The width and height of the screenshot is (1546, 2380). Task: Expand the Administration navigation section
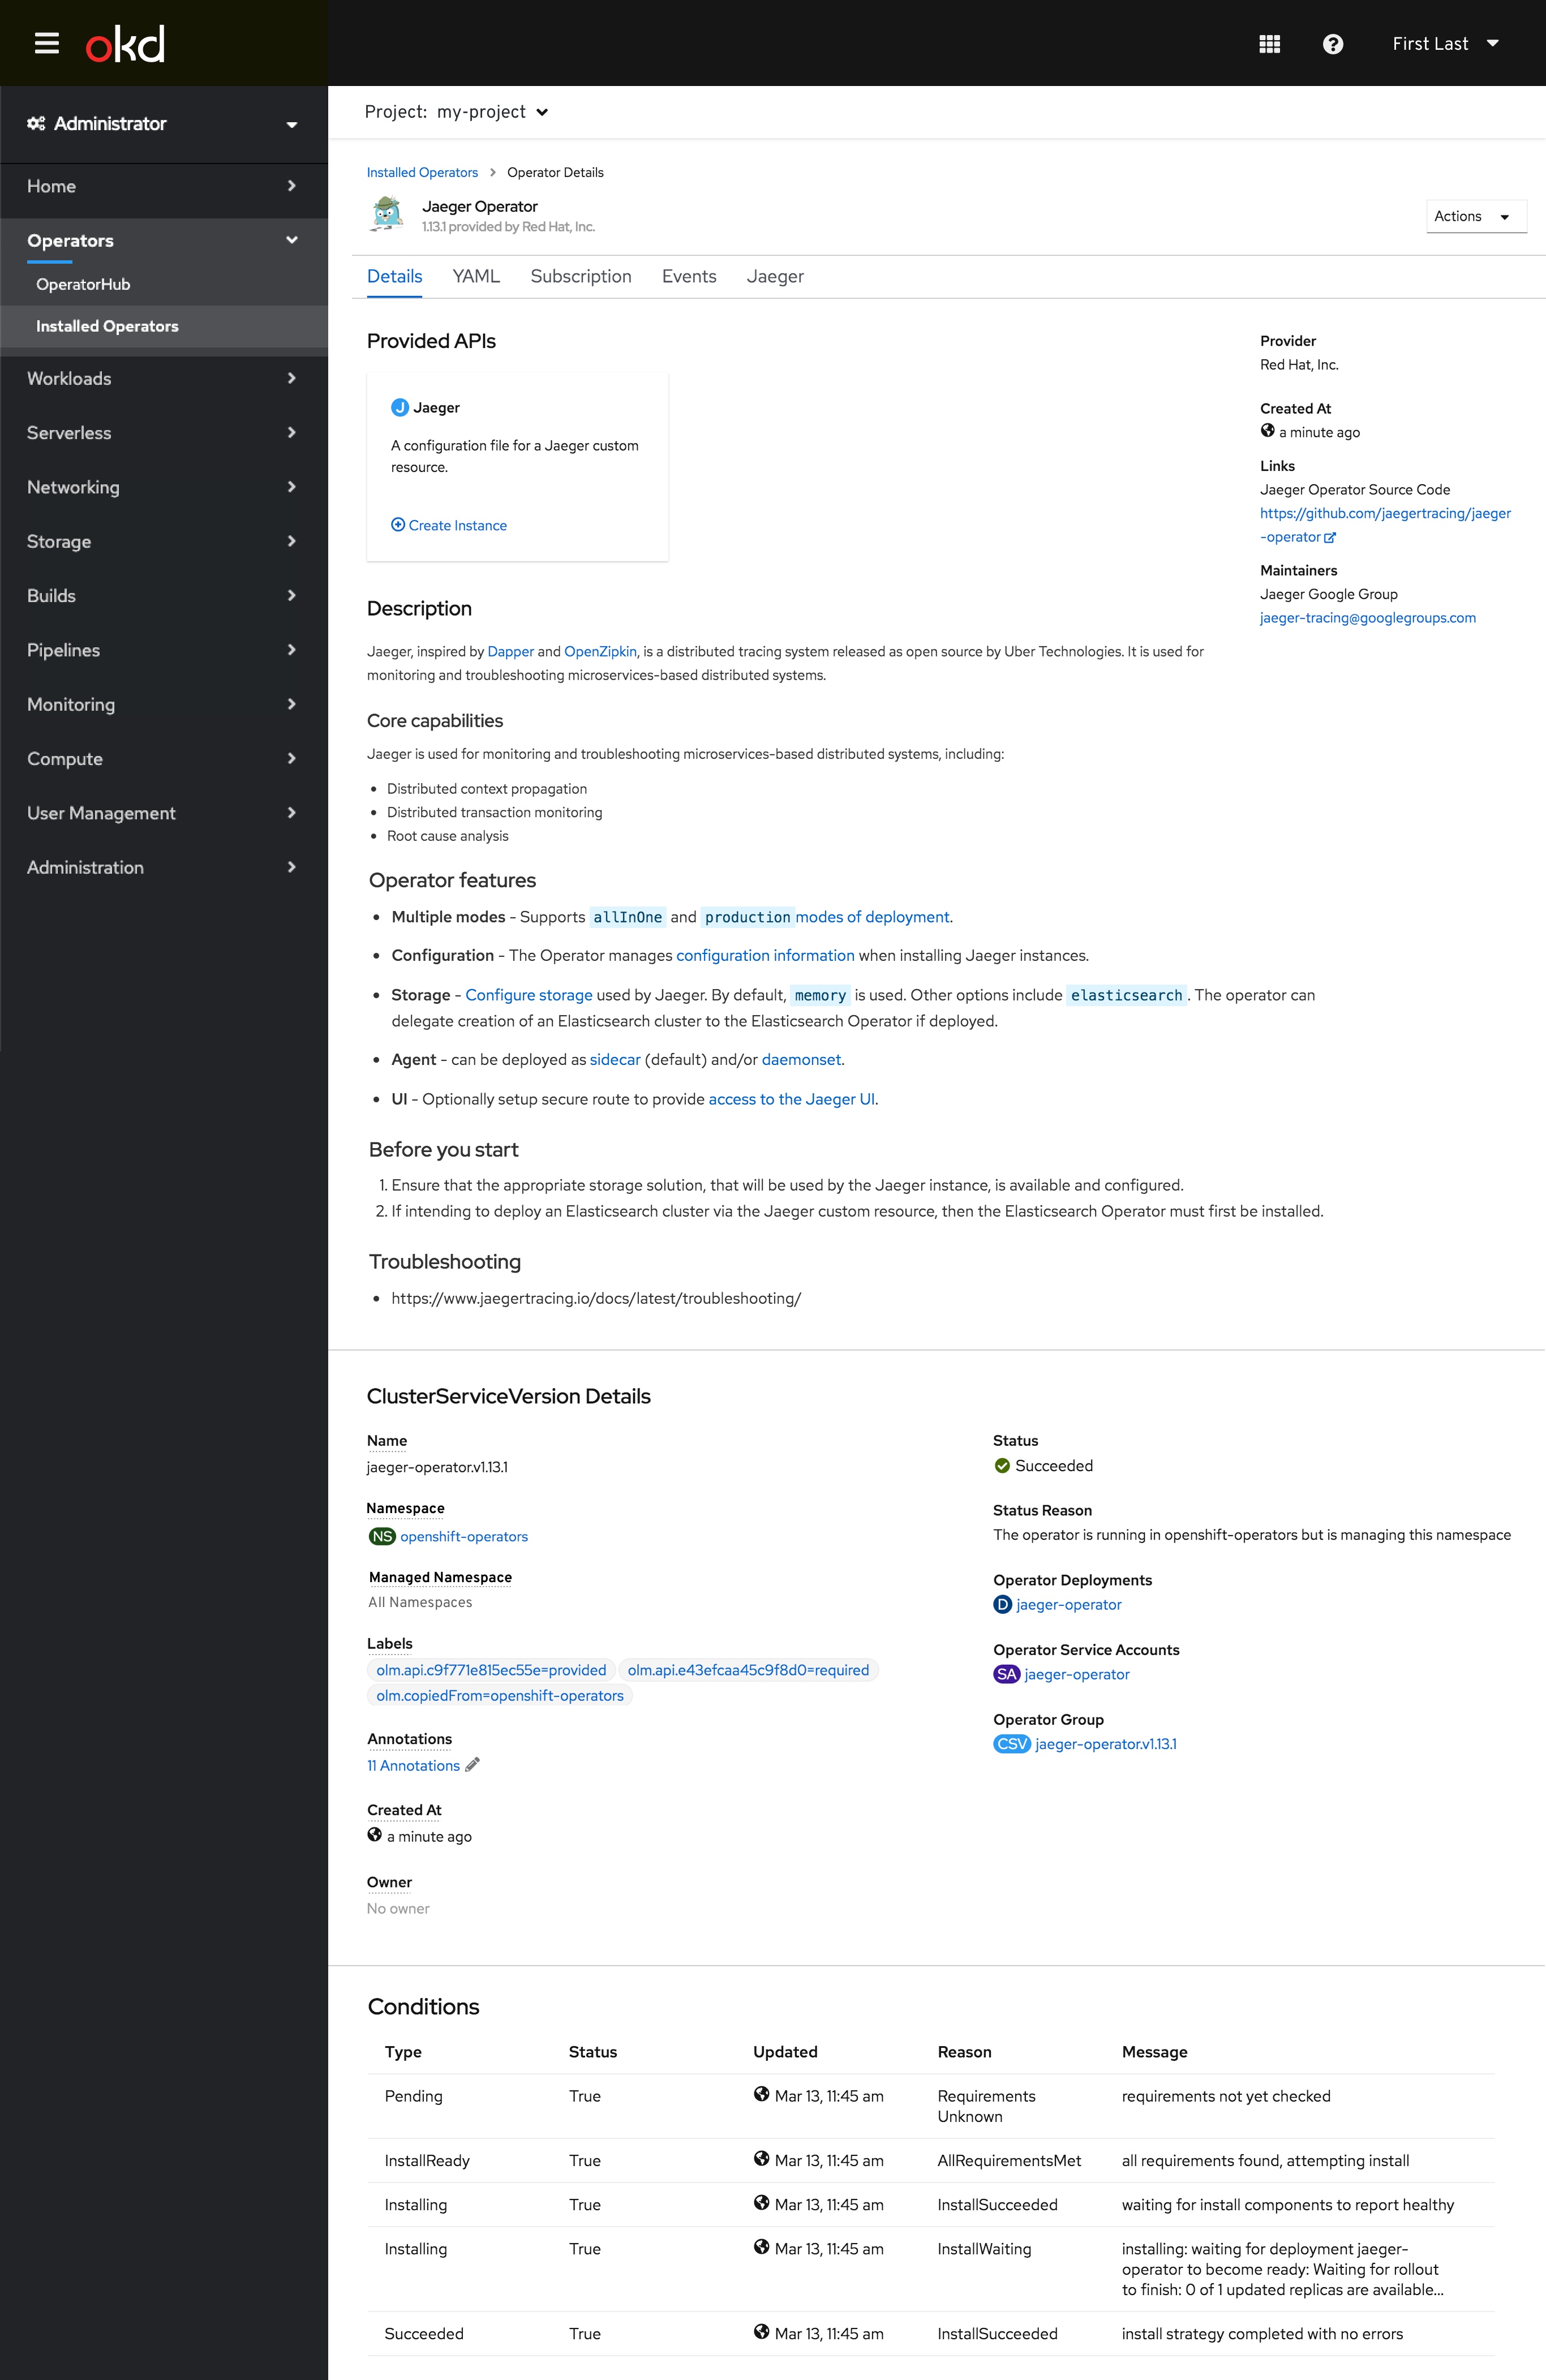tap(164, 867)
